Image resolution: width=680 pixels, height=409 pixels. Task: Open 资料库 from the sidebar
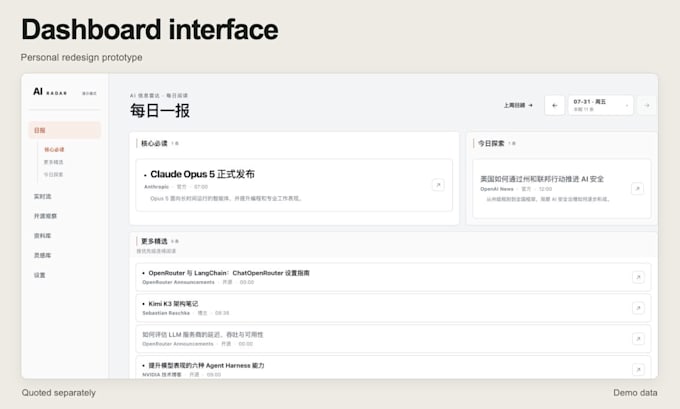pos(42,236)
